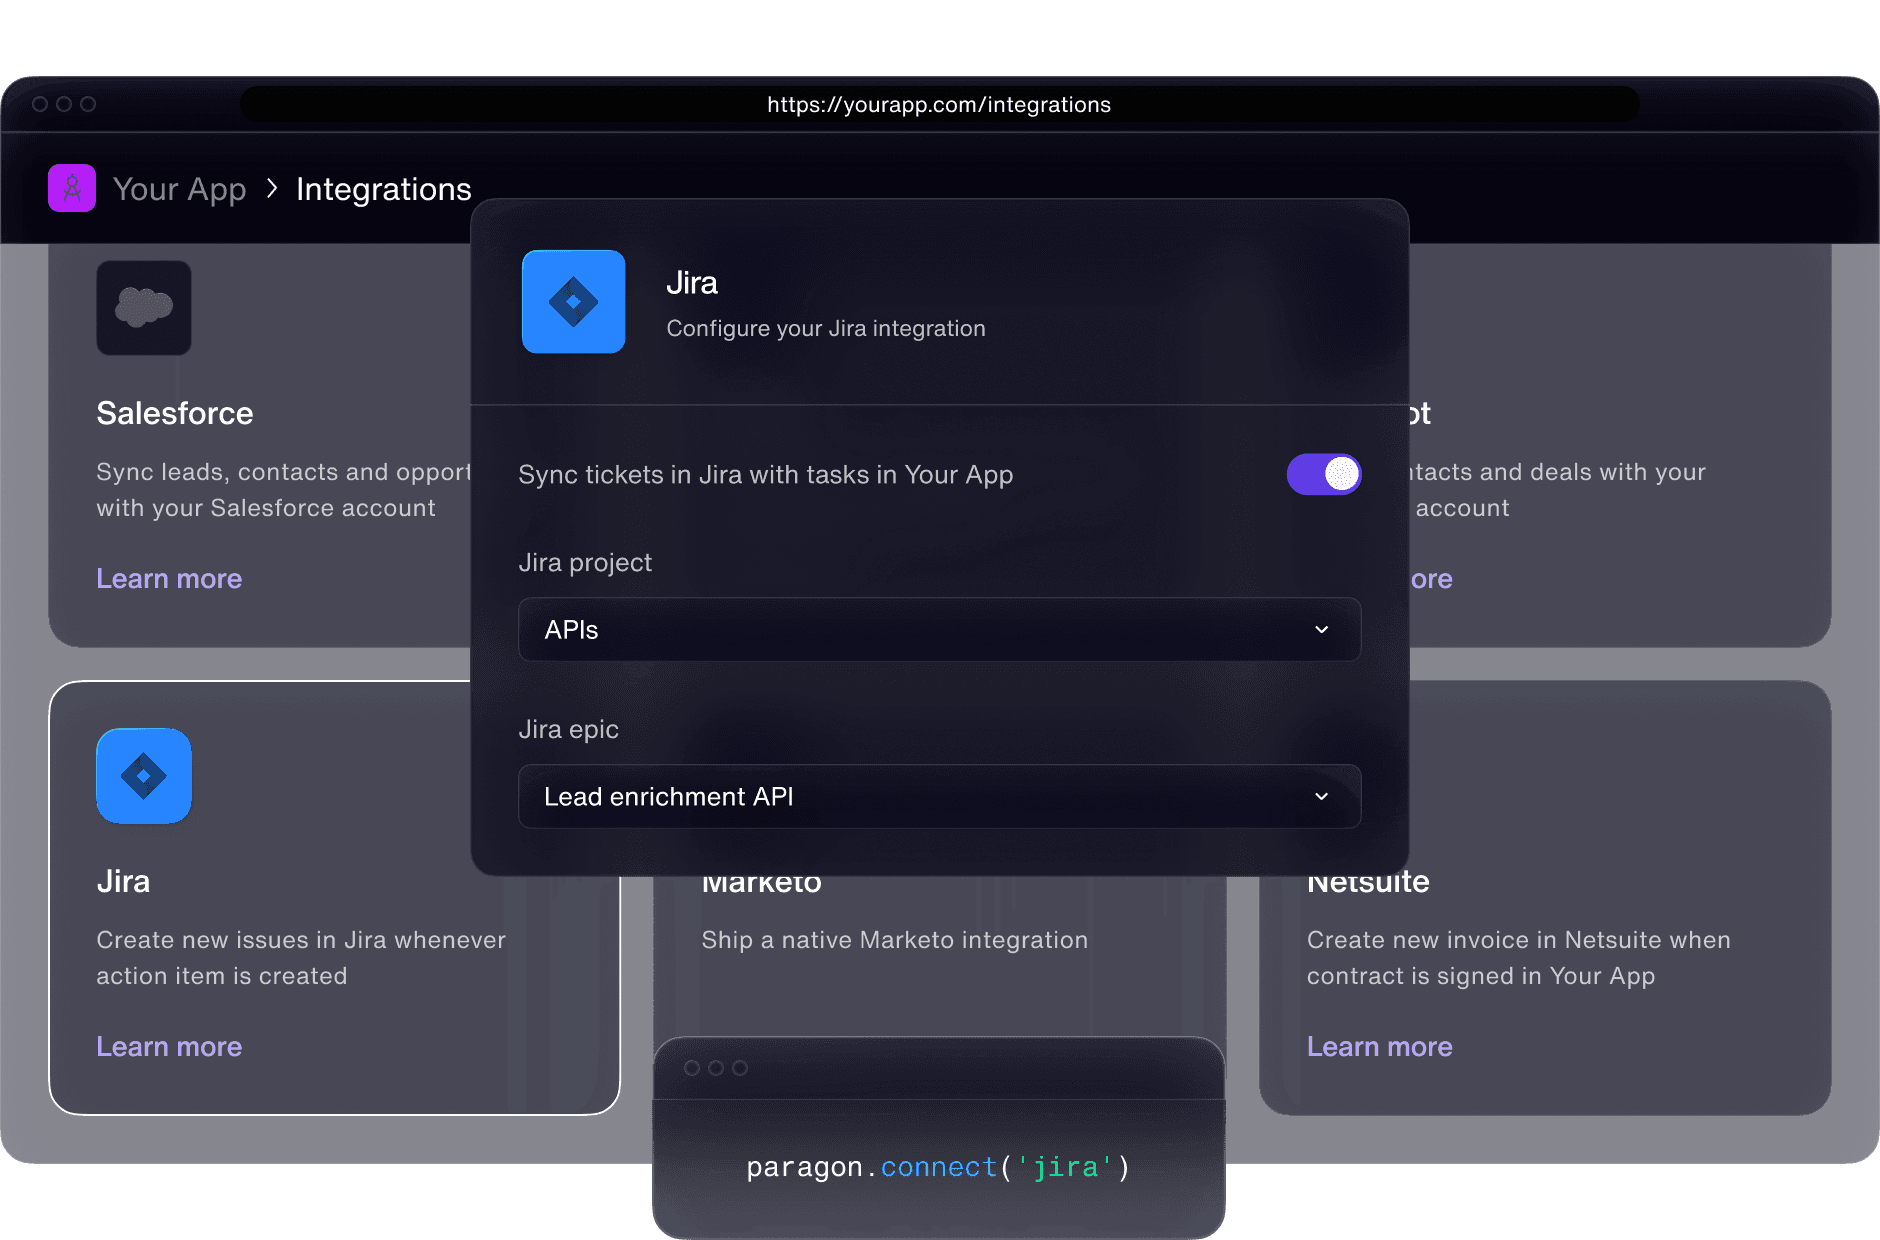Click the browser URL address bar
The width and height of the screenshot is (1880, 1240).
pyautogui.click(x=938, y=105)
